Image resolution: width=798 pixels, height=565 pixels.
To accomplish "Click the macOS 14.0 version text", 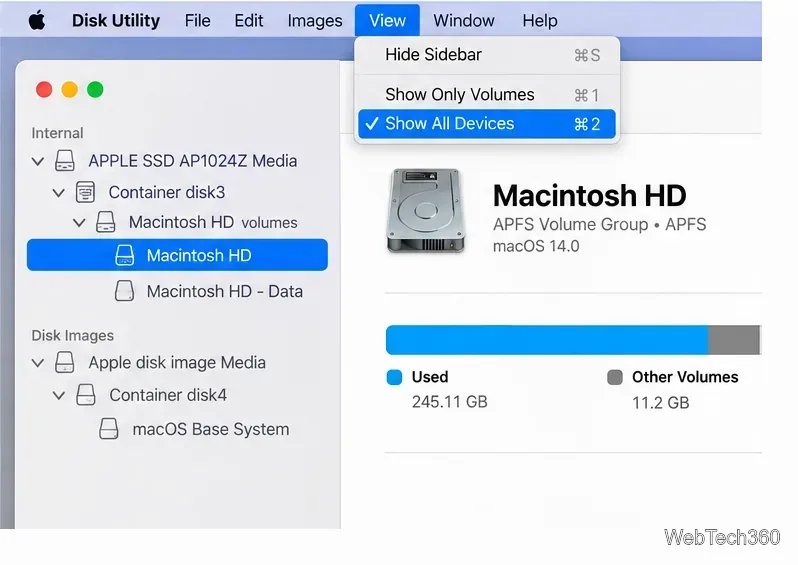I will click(x=536, y=246).
